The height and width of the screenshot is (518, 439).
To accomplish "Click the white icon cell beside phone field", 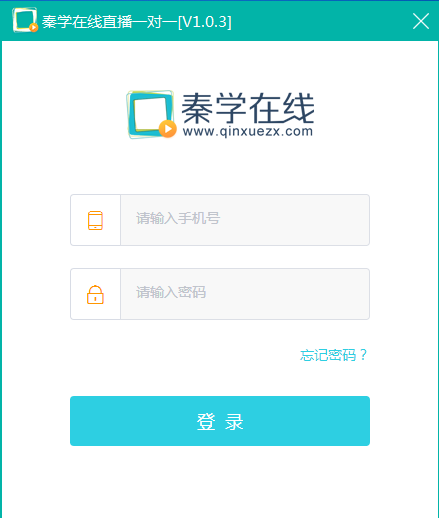I will pos(95,220).
